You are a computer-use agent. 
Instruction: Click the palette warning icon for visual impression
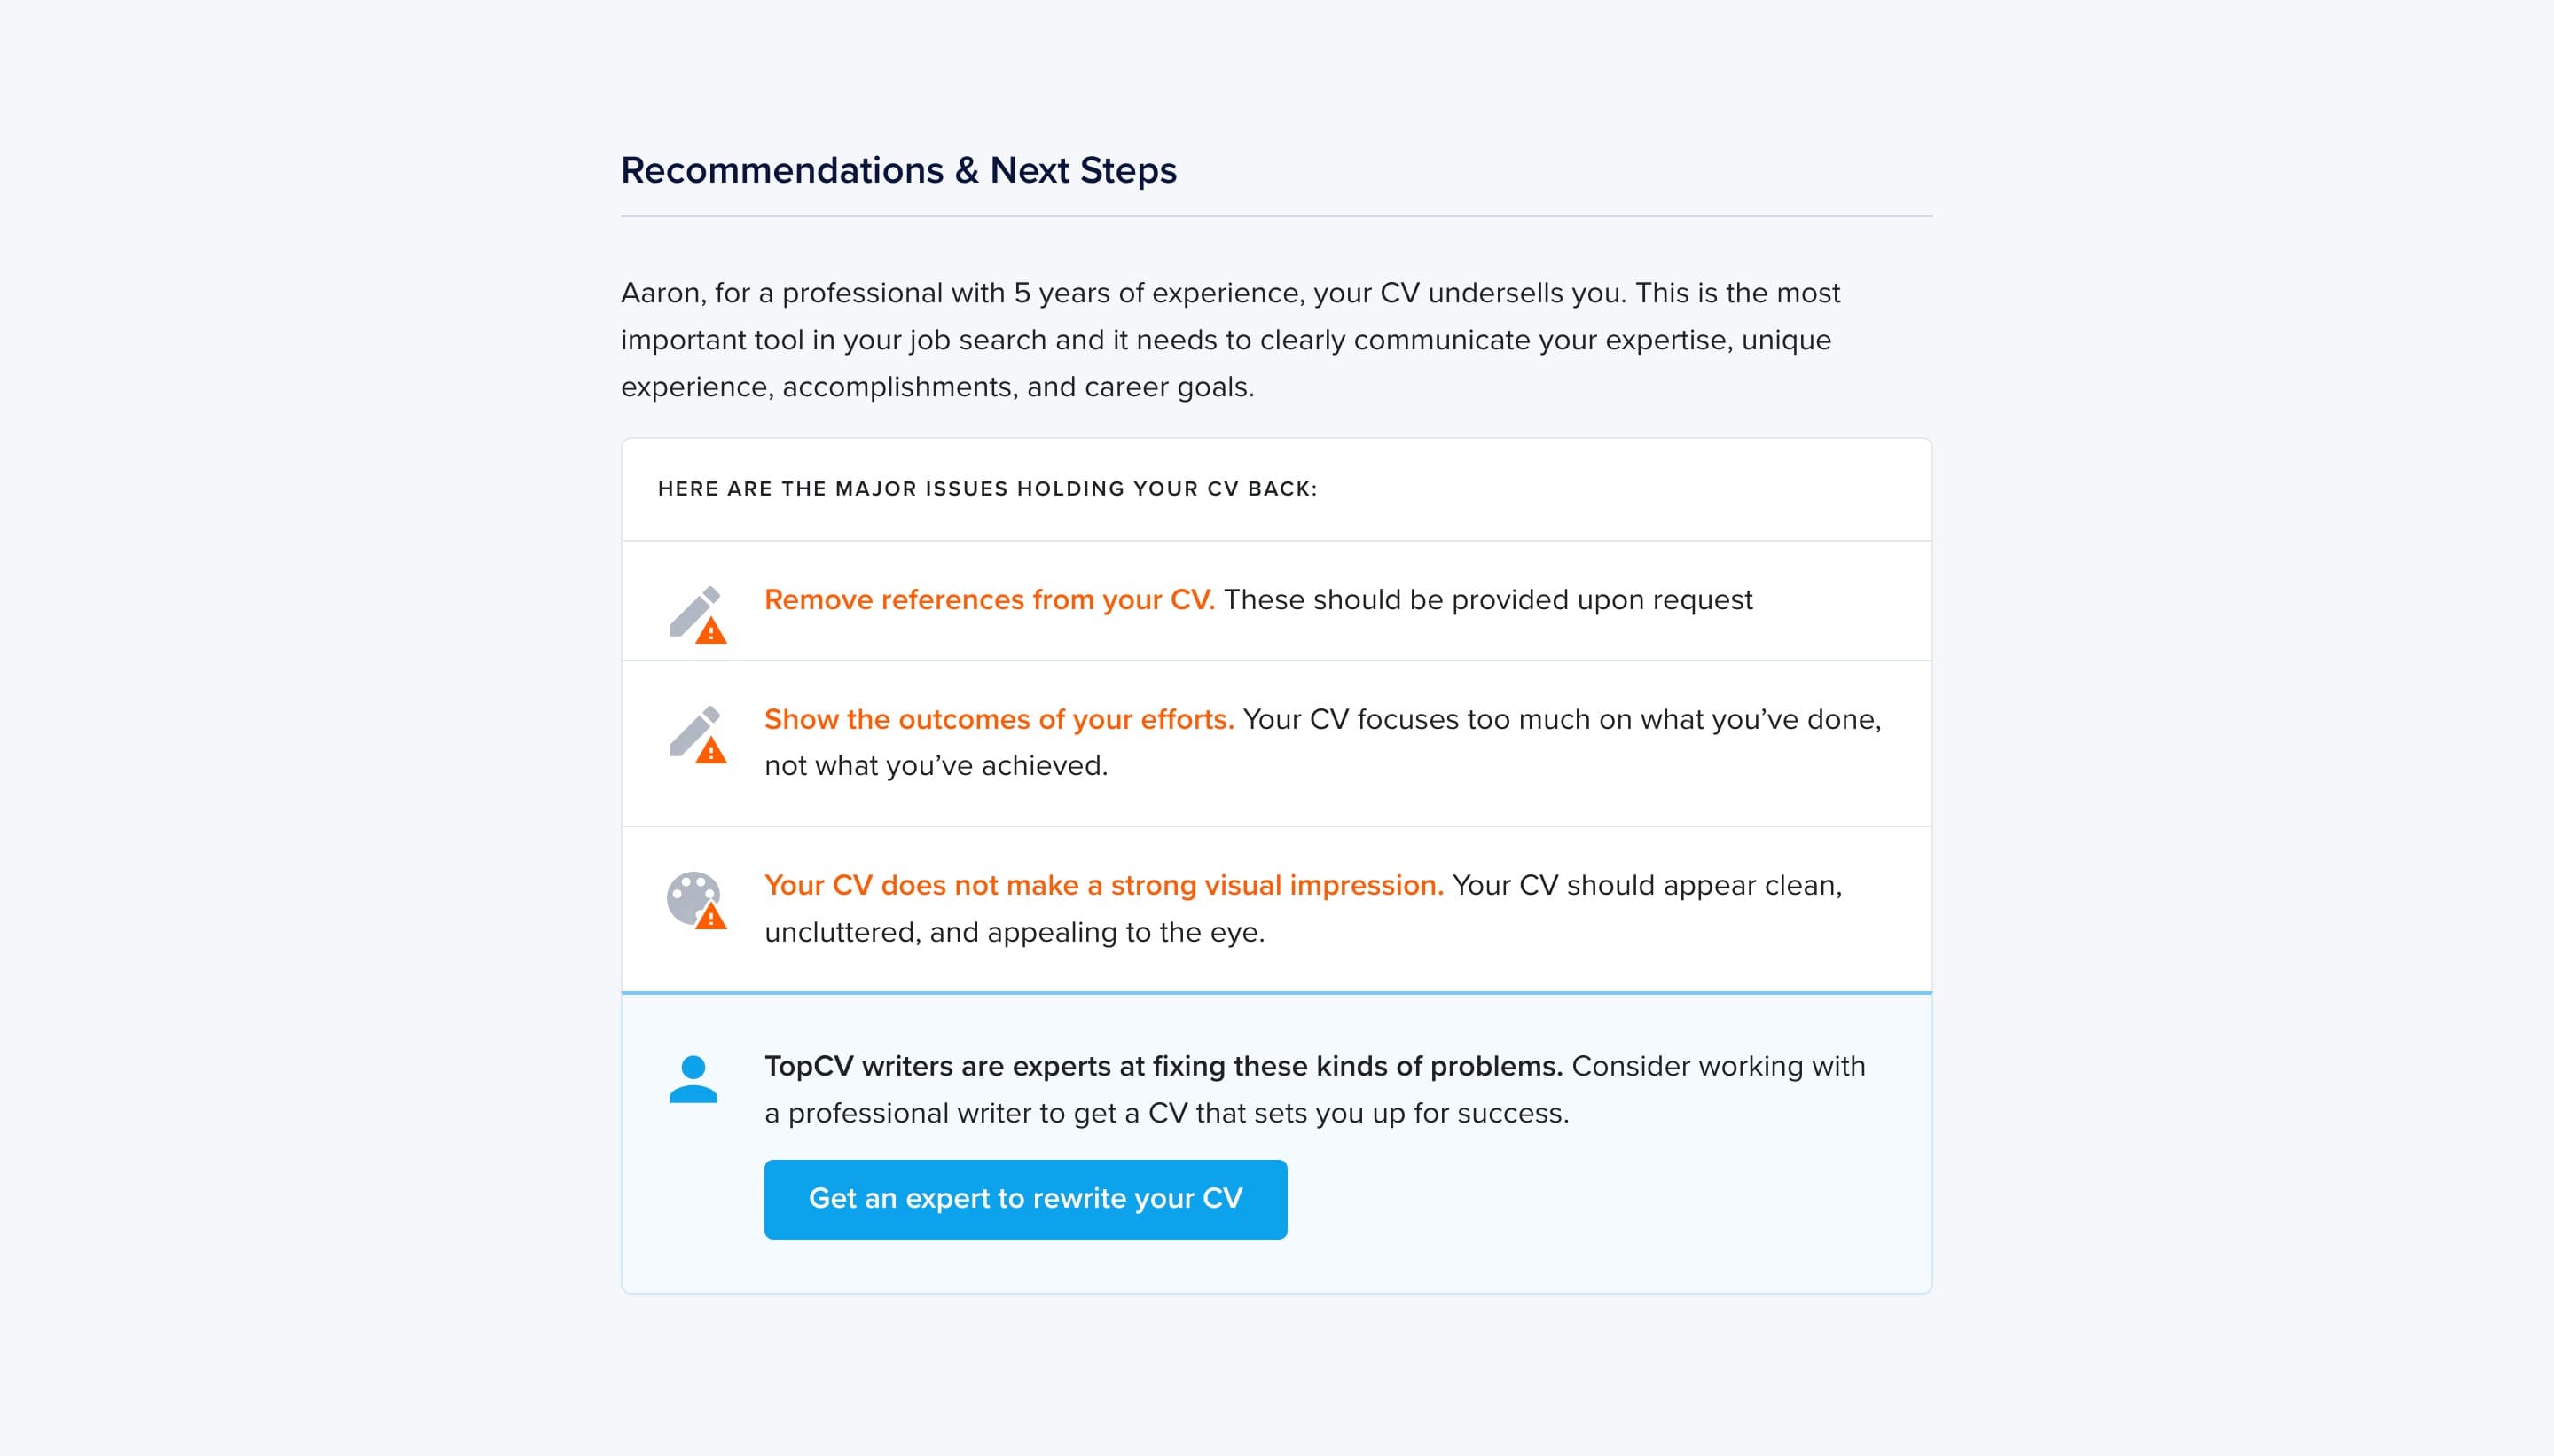(x=695, y=899)
